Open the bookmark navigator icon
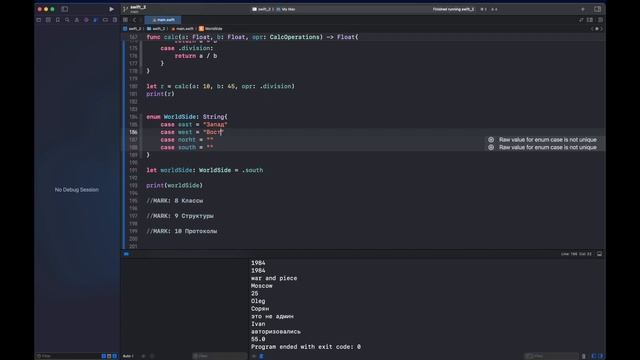 [x=58, y=20]
